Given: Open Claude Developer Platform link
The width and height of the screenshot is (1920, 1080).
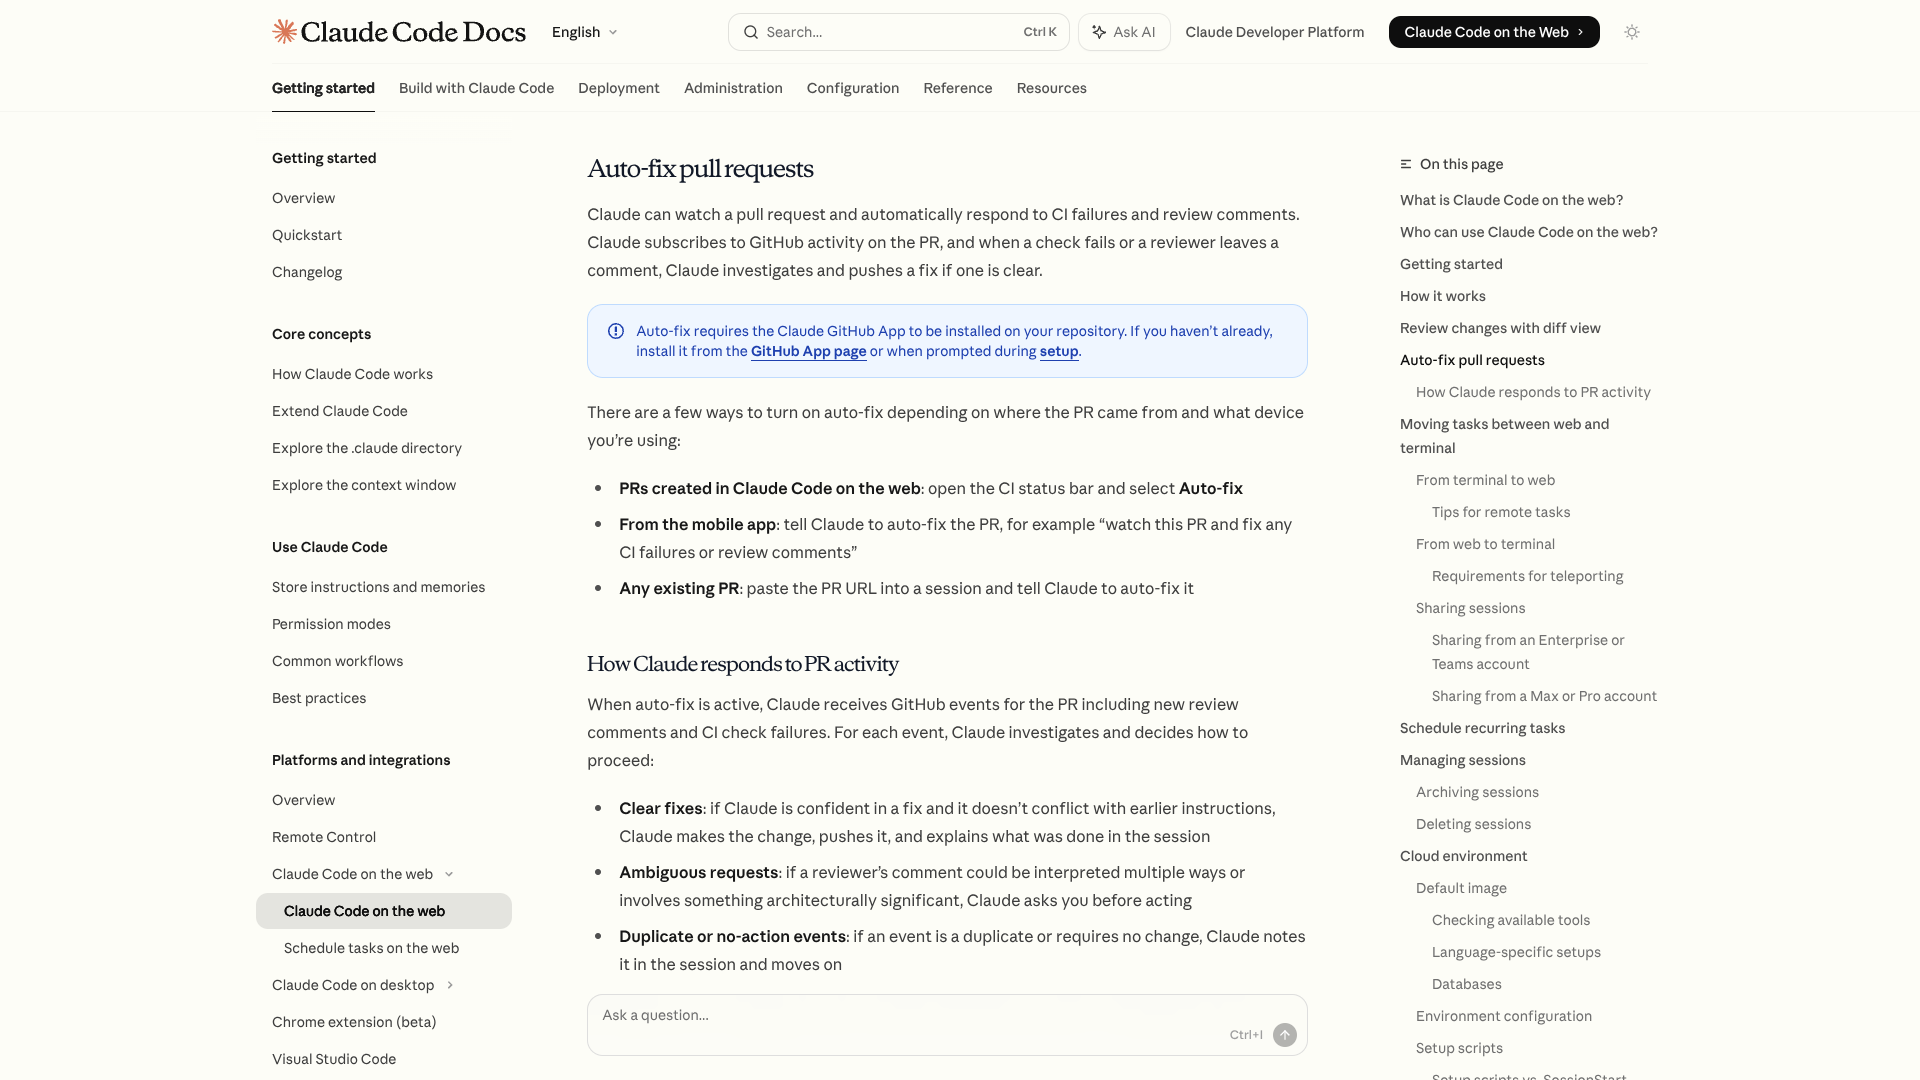Looking at the screenshot, I should point(1274,32).
